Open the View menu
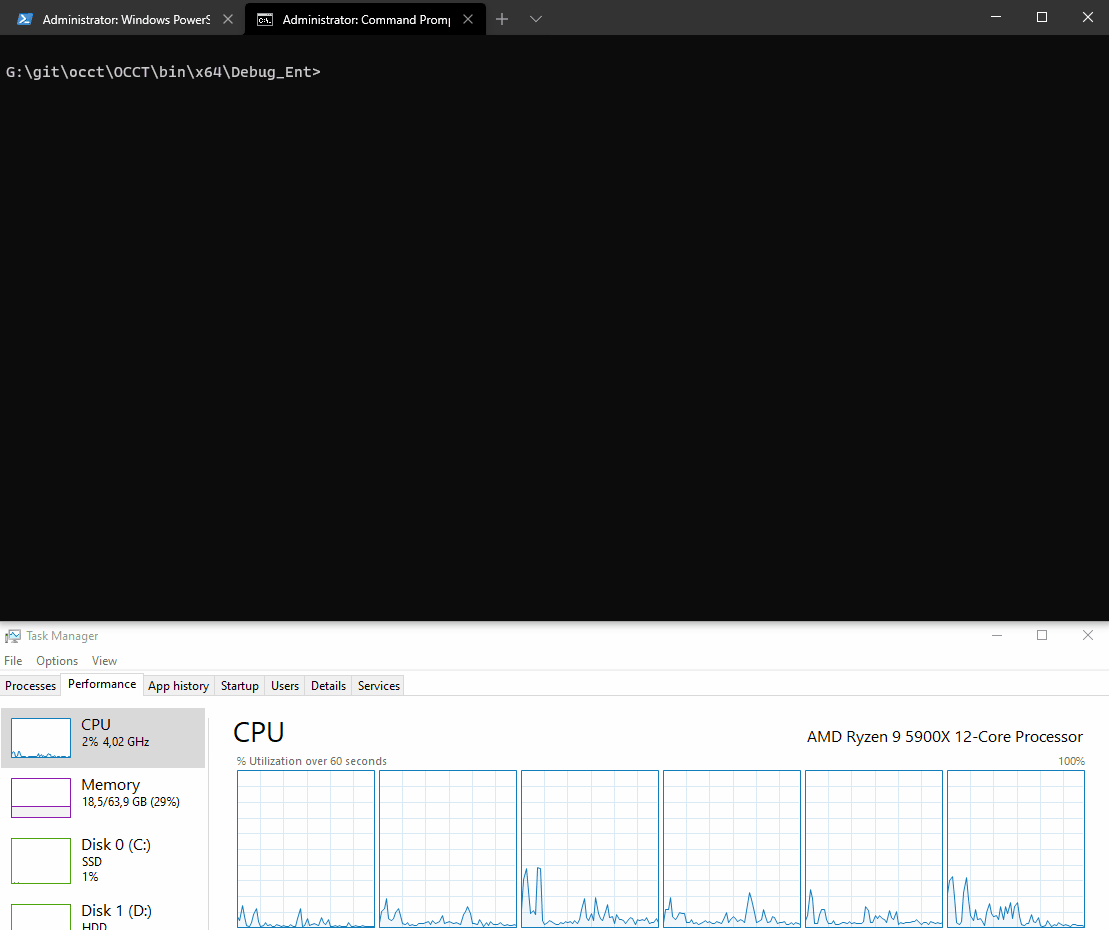 104,661
